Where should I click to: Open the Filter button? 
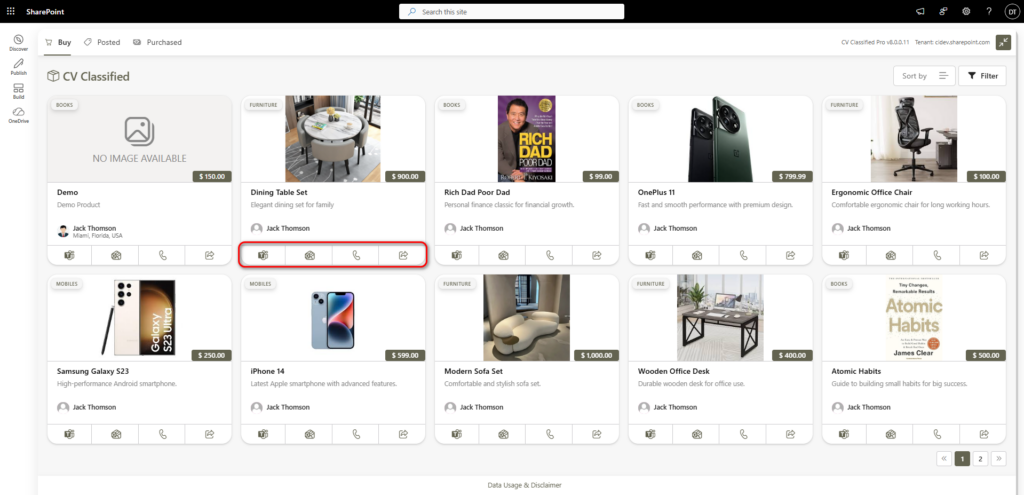coord(982,76)
